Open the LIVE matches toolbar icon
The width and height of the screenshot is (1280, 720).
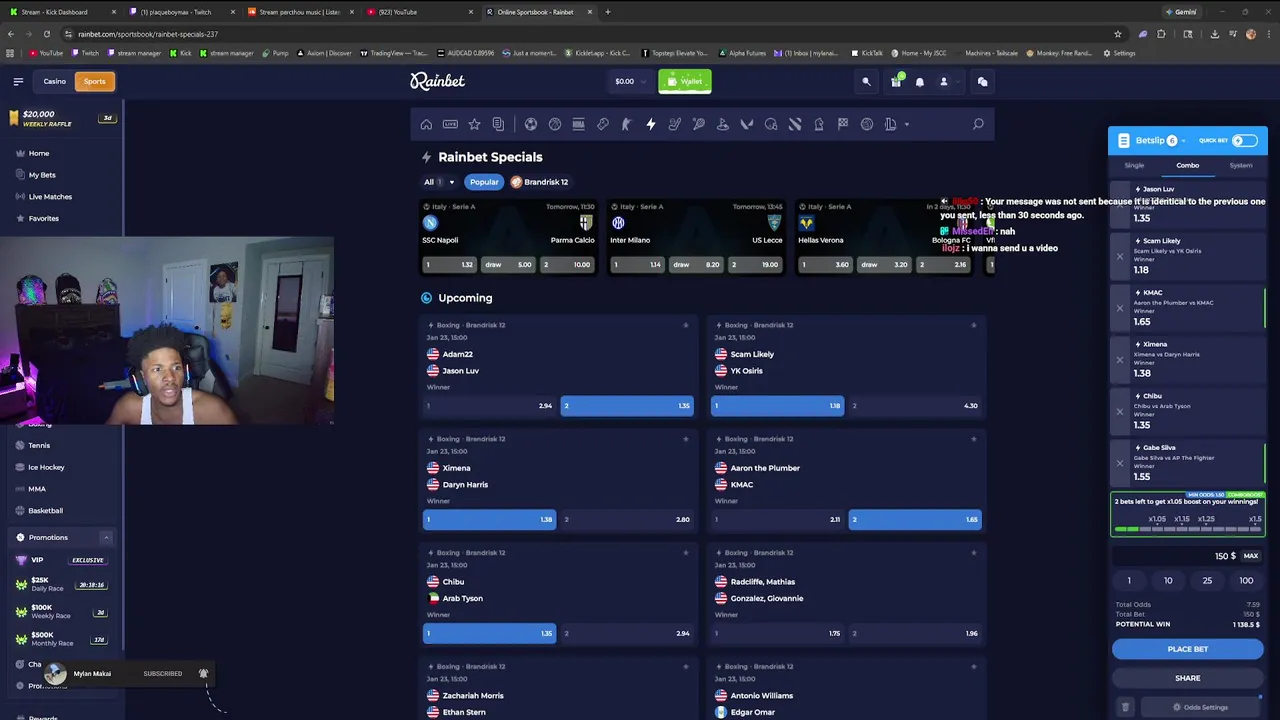[x=450, y=124]
